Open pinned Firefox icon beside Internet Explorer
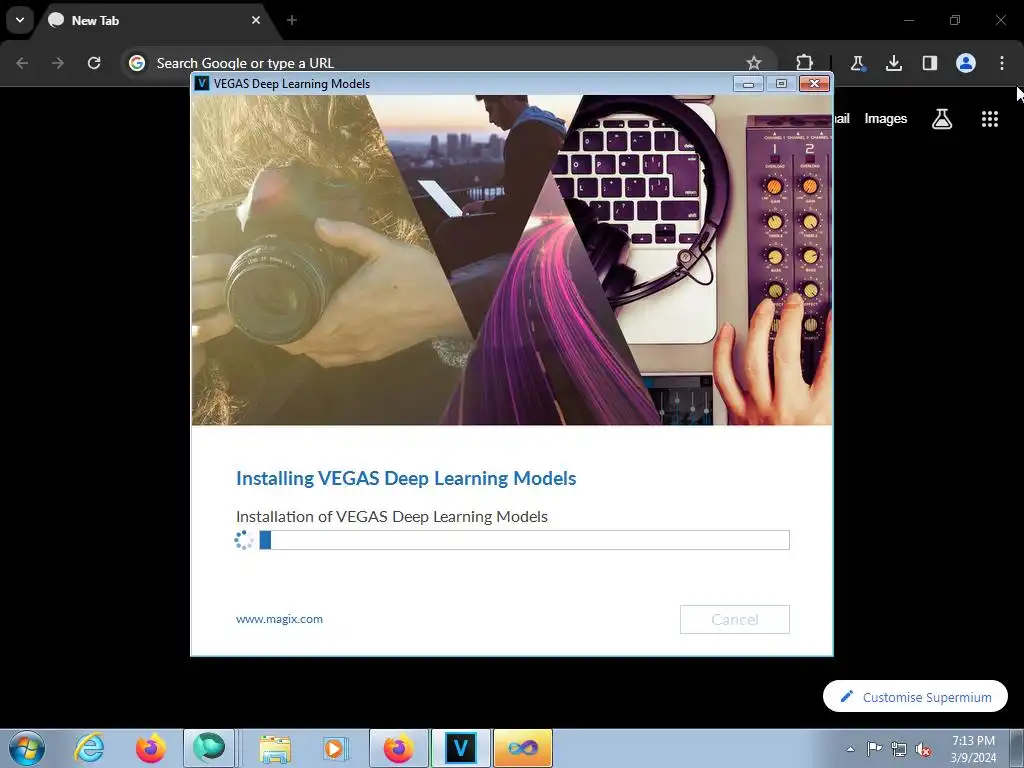 150,748
